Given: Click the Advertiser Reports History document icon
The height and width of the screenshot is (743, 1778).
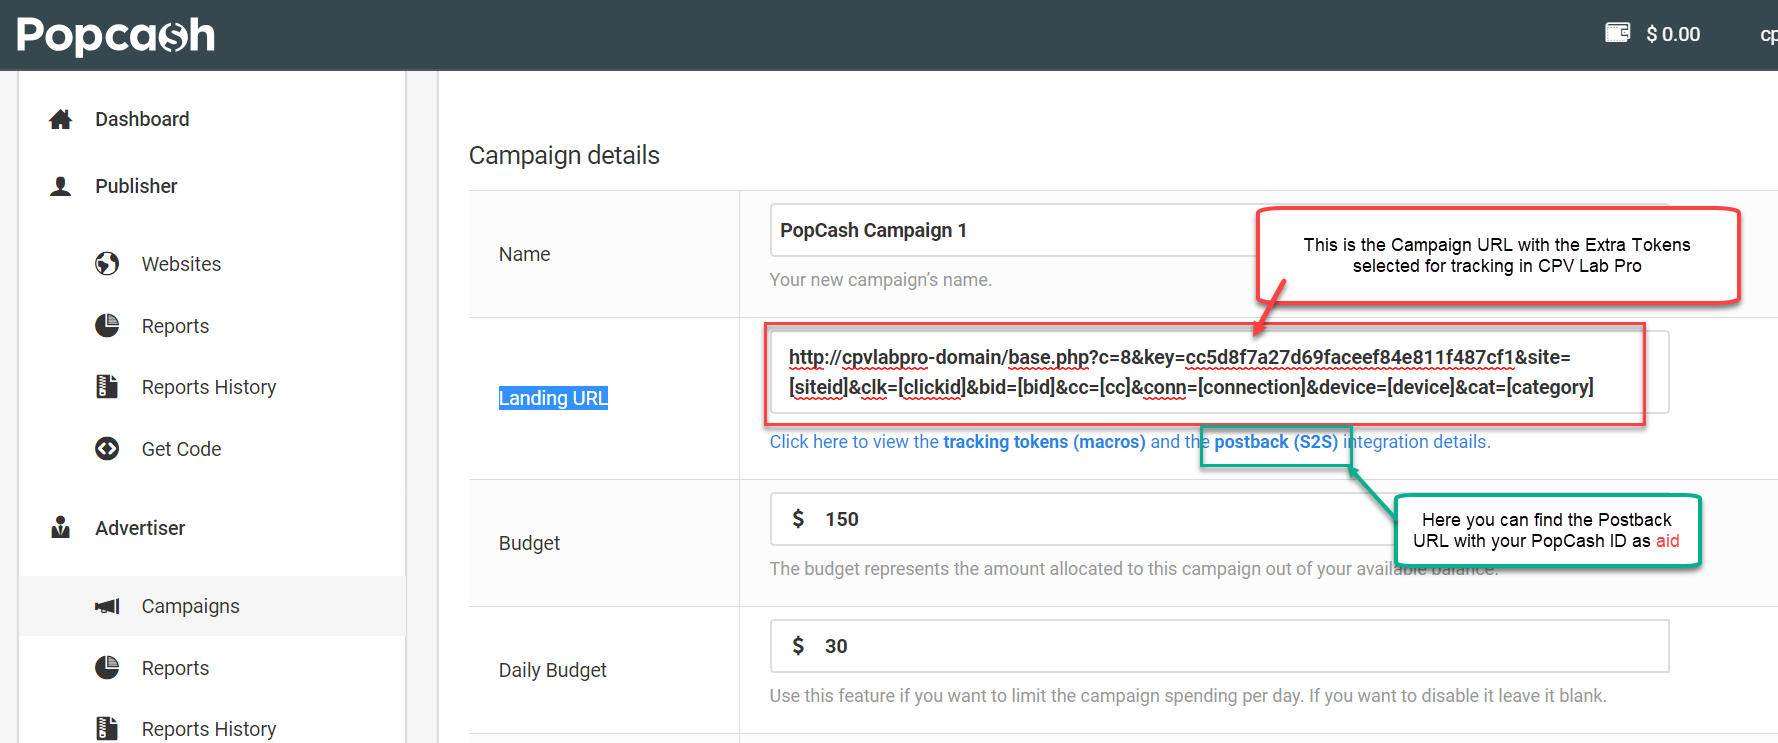Looking at the screenshot, I should pos(107,729).
